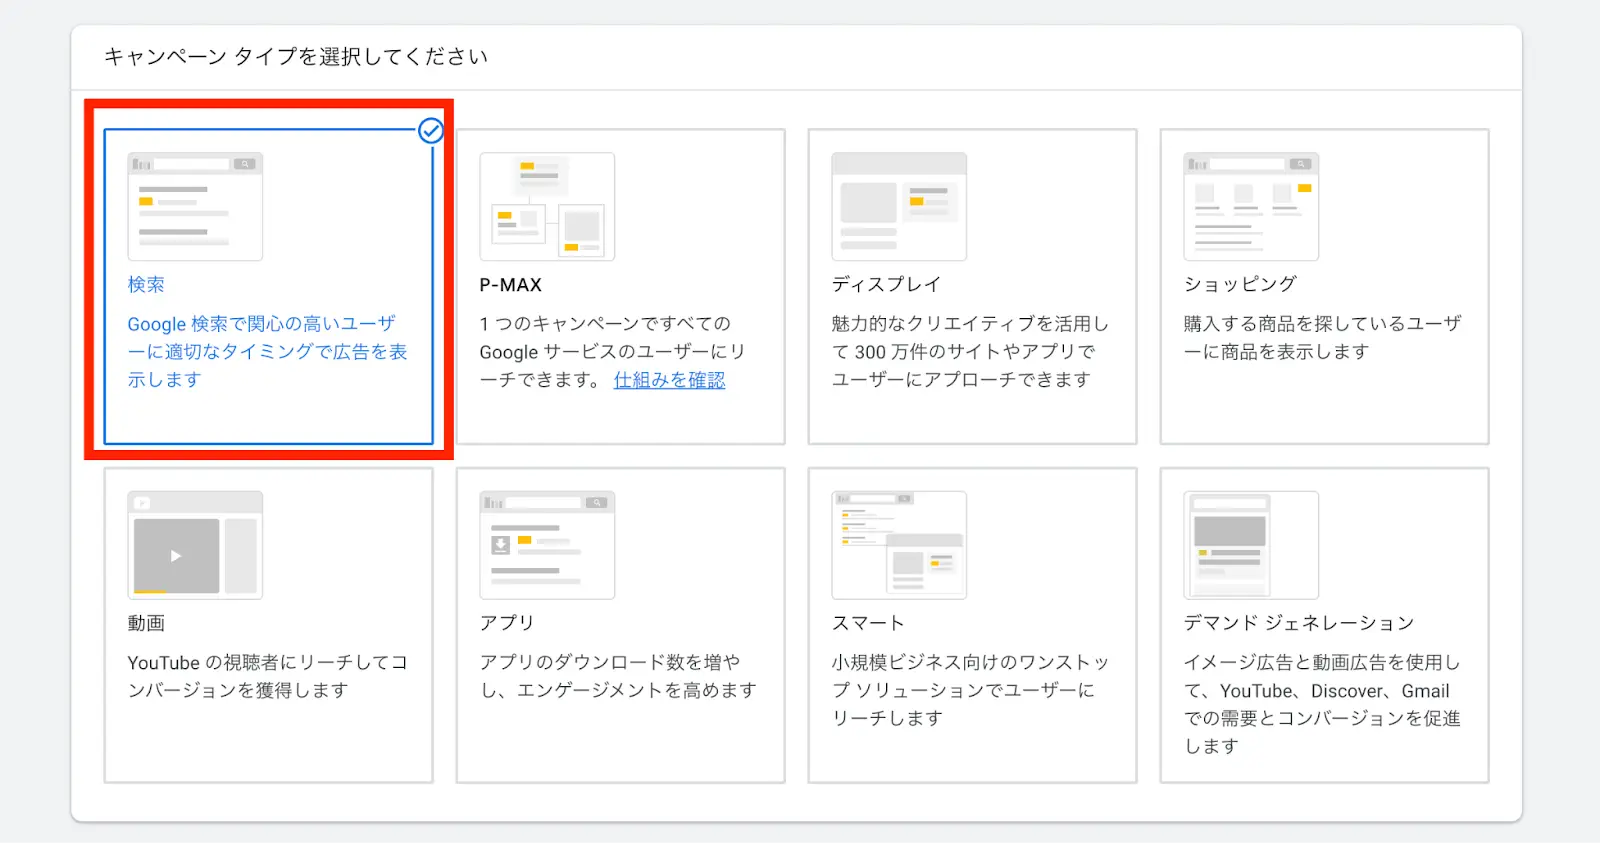Choose the ディスプレイ title text
The height and width of the screenshot is (843, 1600).
point(886,284)
